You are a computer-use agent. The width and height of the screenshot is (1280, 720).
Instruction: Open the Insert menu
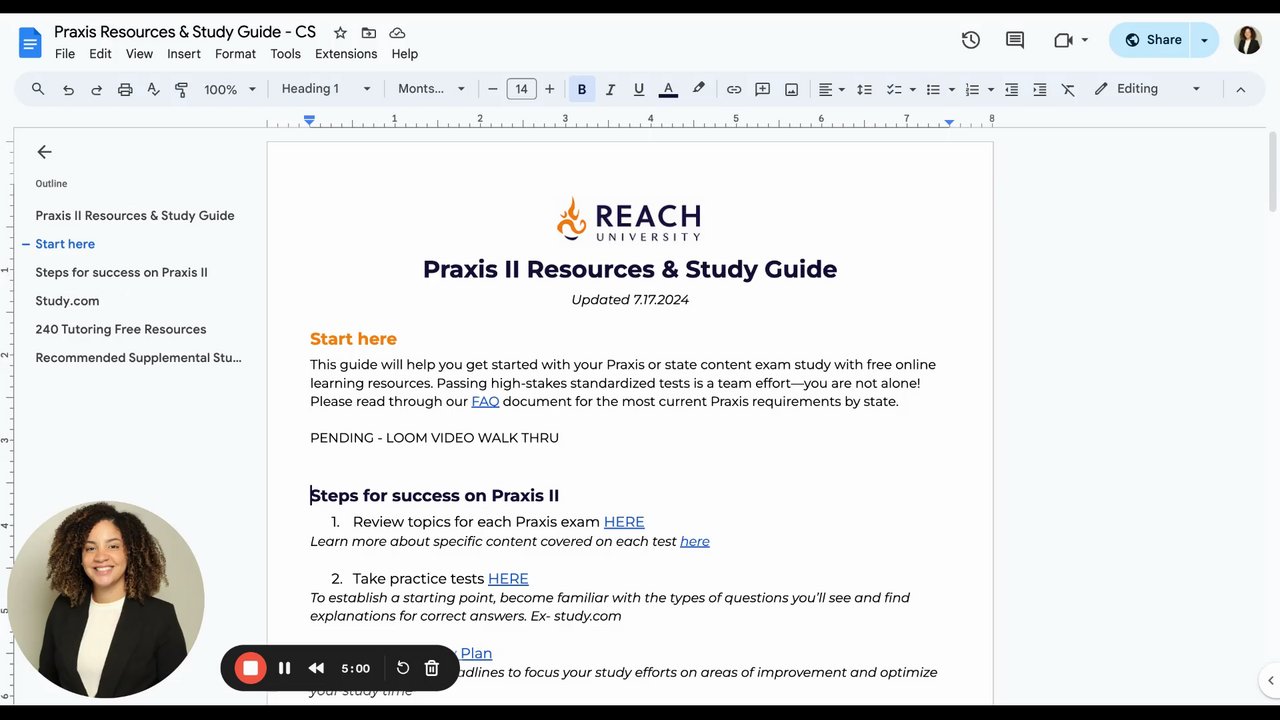(x=184, y=54)
